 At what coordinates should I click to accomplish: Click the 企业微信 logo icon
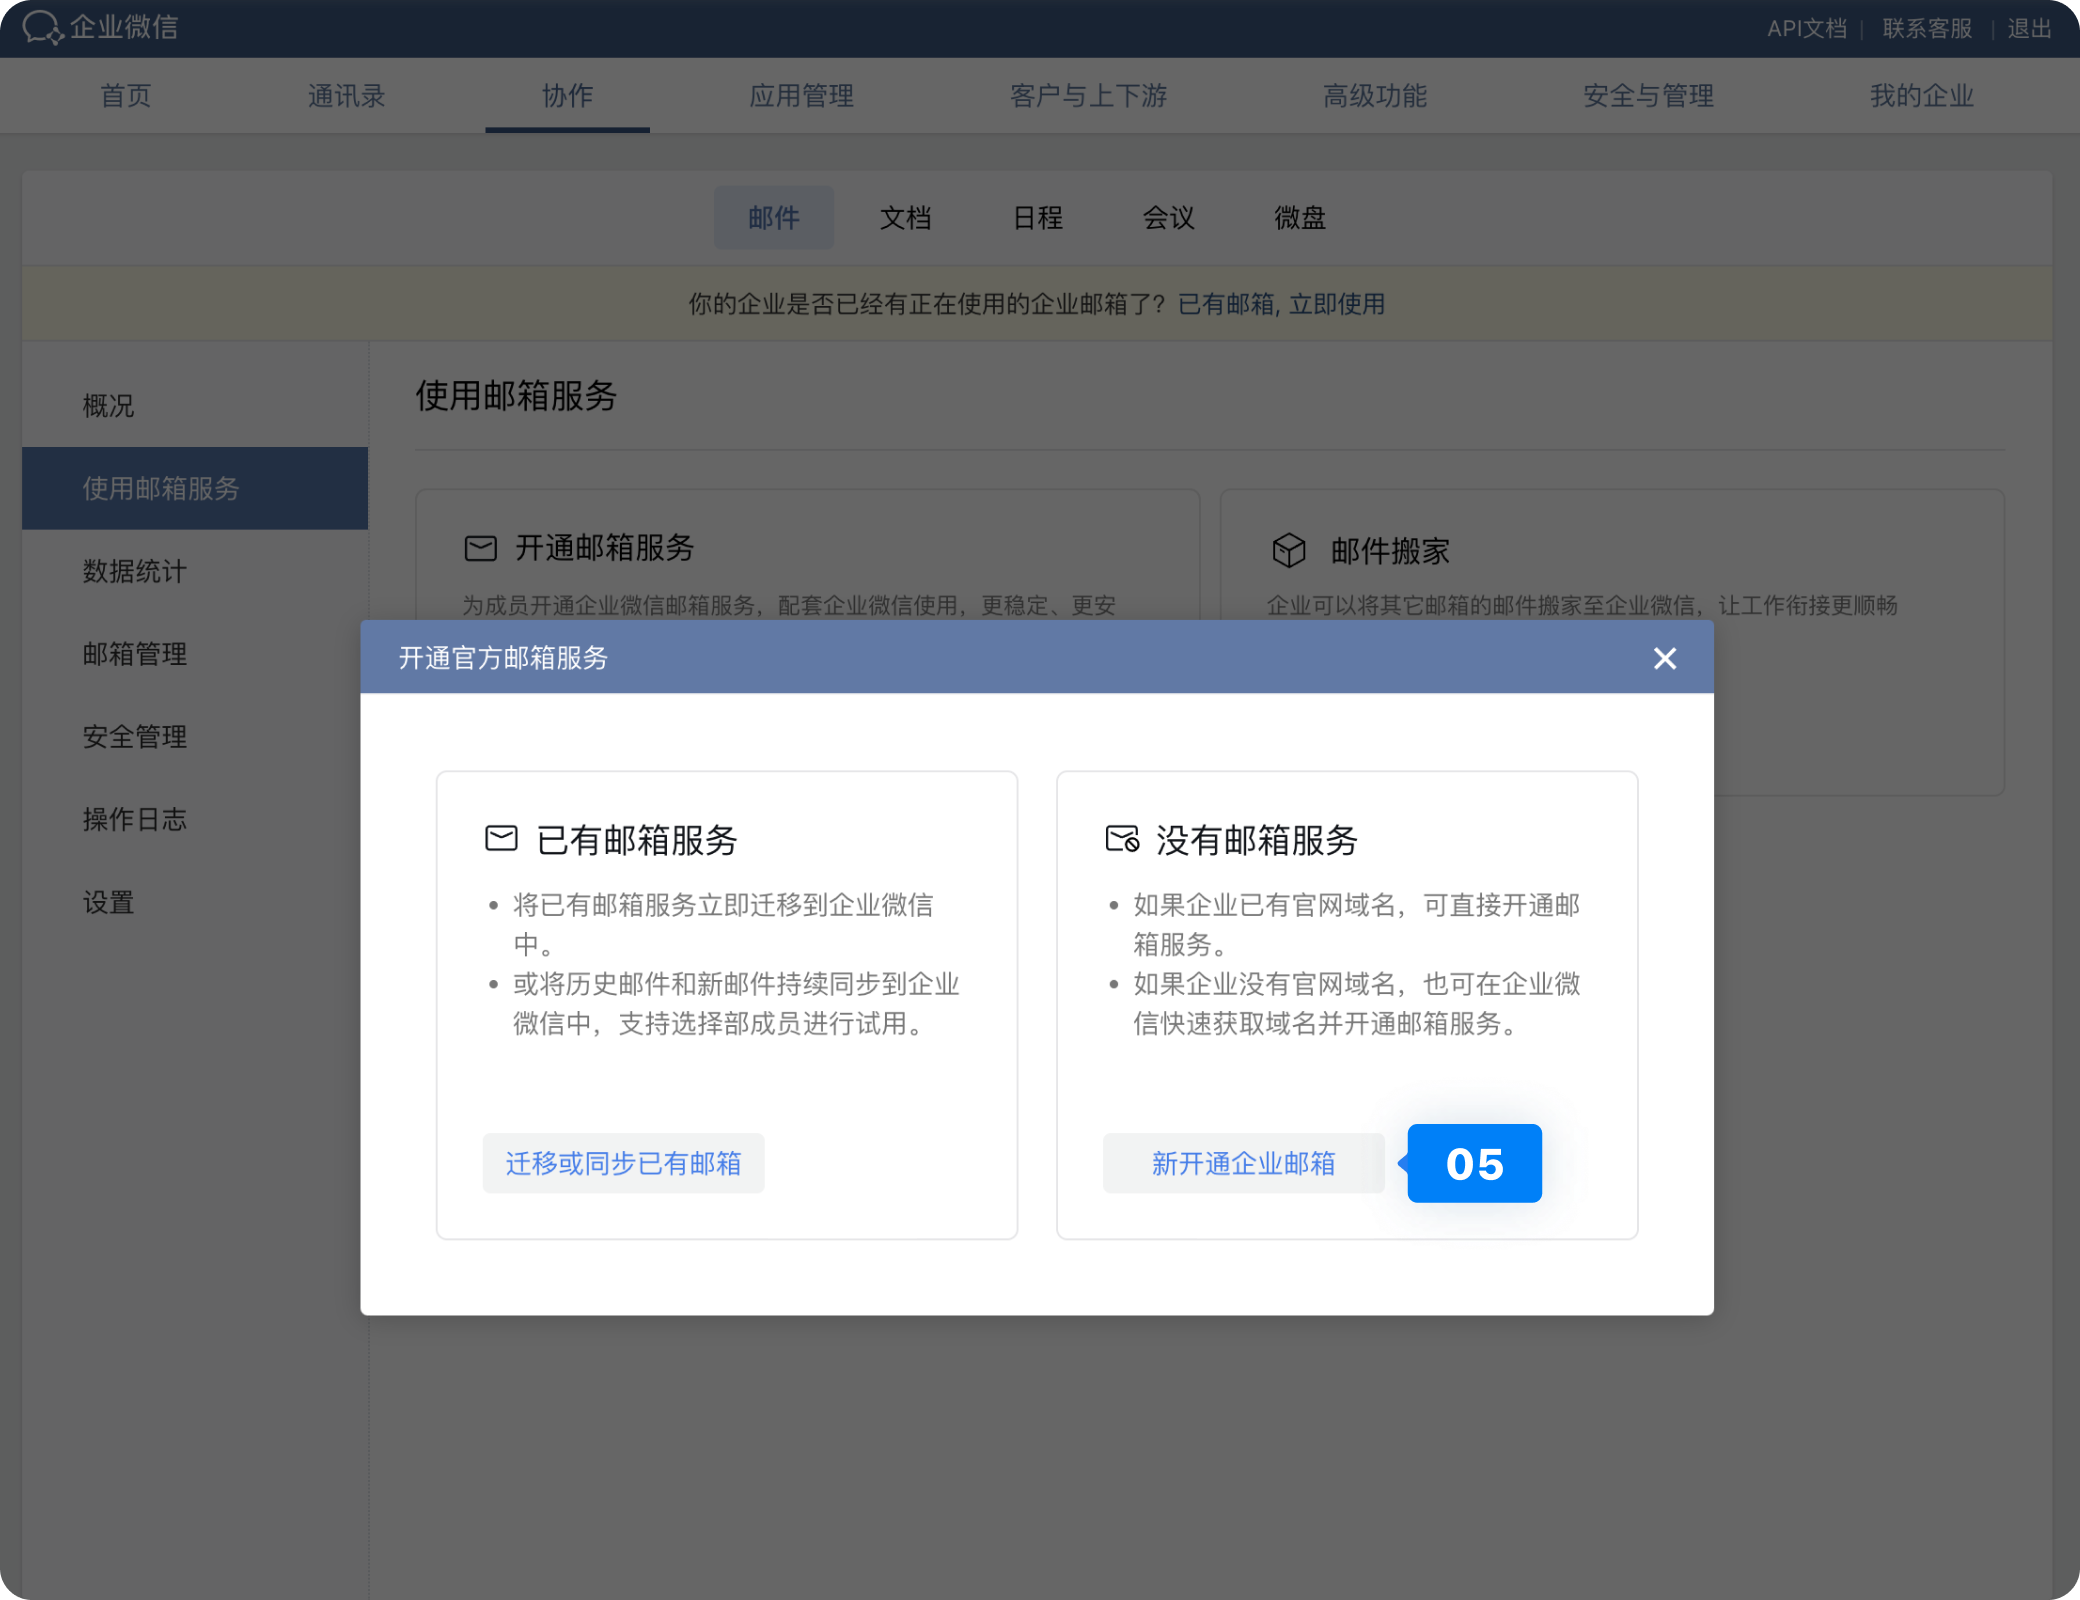pyautogui.click(x=42, y=27)
